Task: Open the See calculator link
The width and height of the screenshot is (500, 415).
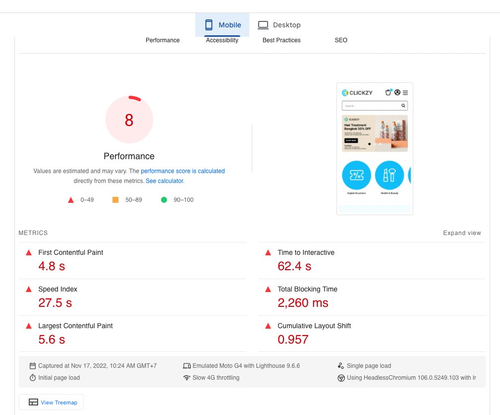Action: click(165, 181)
